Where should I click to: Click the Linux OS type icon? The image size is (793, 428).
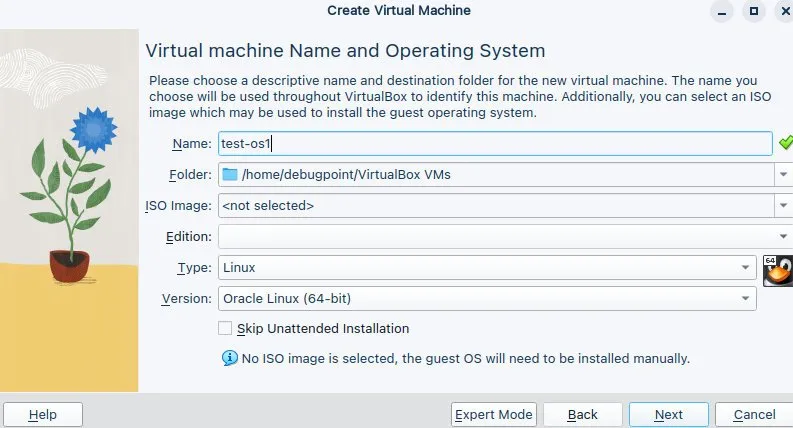click(778, 271)
